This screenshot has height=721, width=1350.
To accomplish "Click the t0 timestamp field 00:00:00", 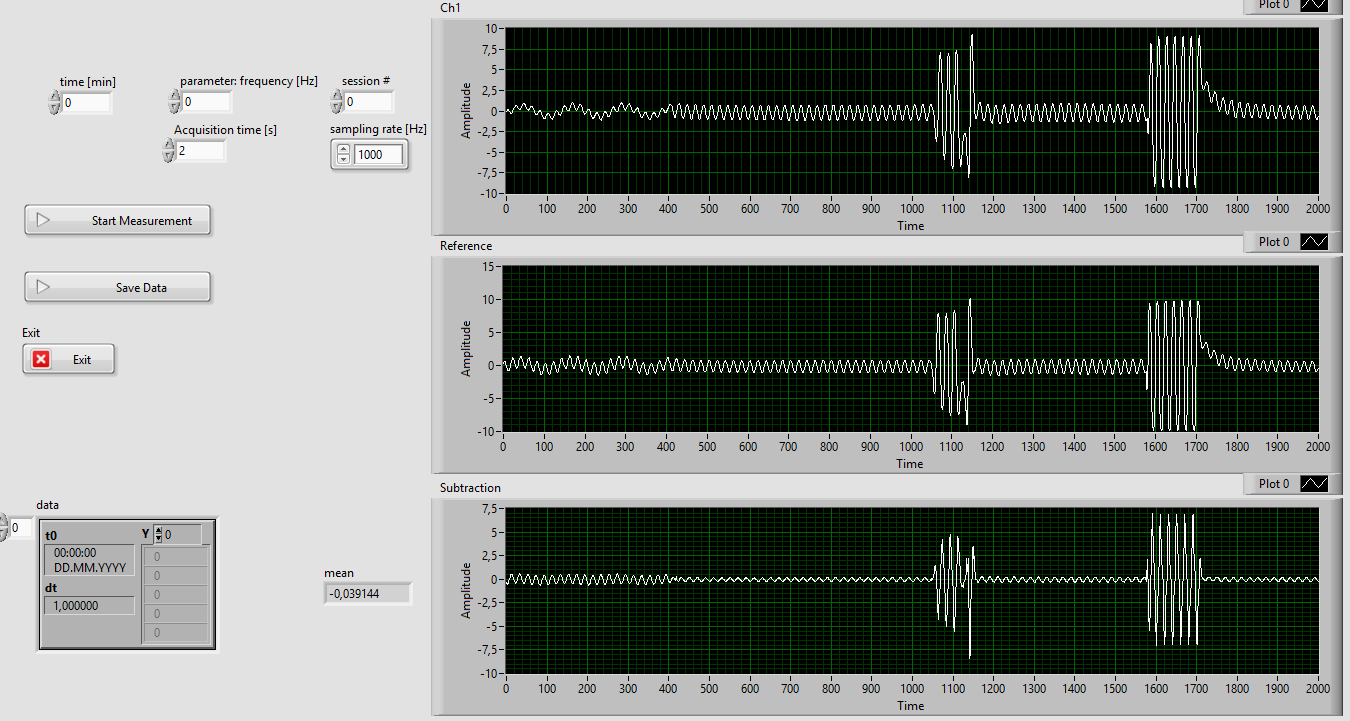I will [x=89, y=559].
